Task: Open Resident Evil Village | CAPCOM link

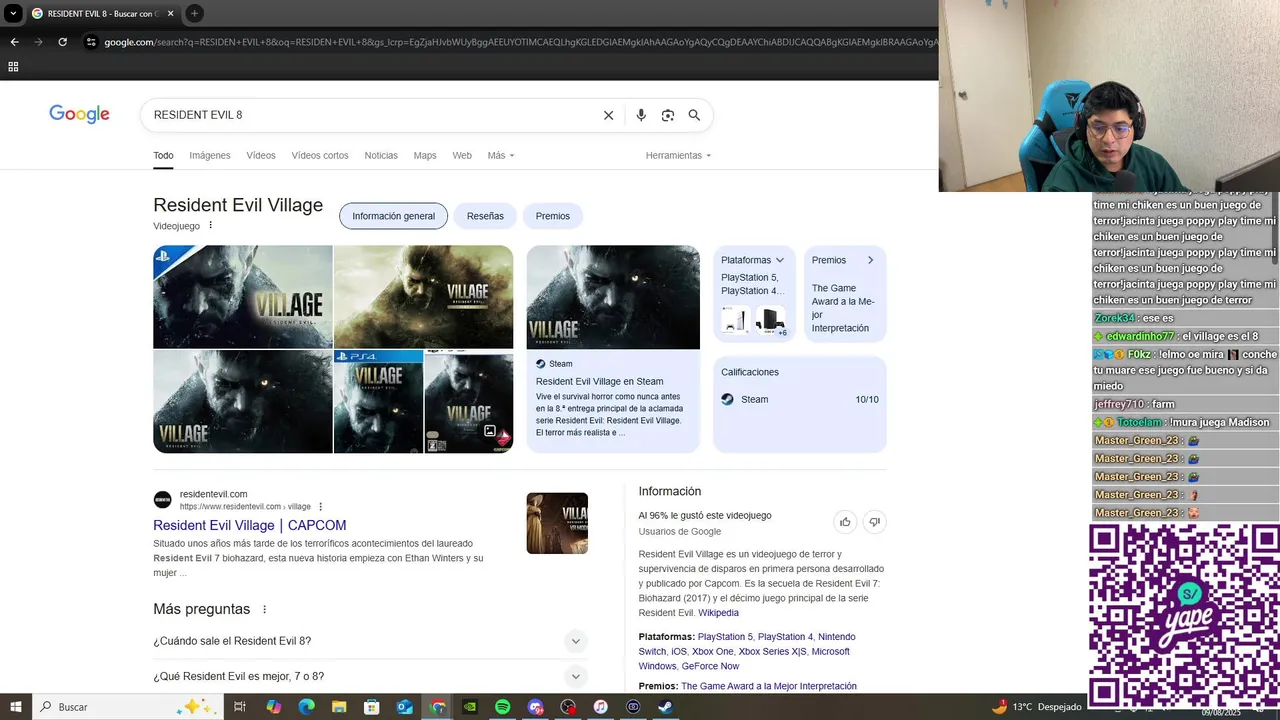Action: point(250,525)
